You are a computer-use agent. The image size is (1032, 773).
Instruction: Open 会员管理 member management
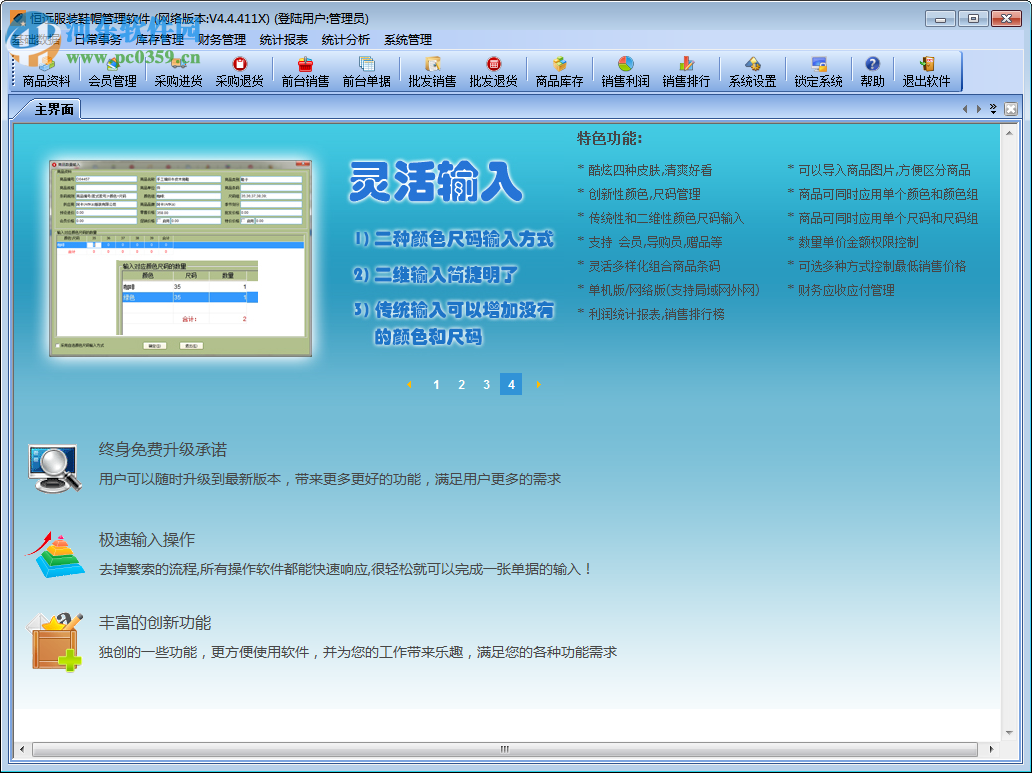point(112,72)
